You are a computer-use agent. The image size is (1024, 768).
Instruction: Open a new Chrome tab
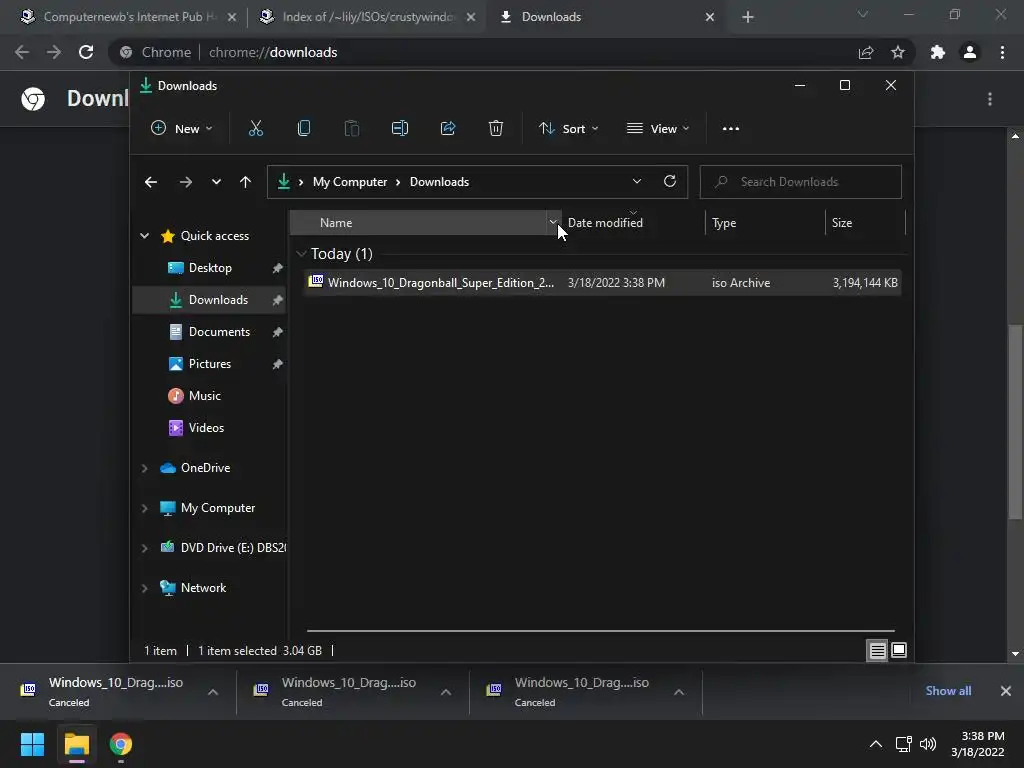pos(748,17)
